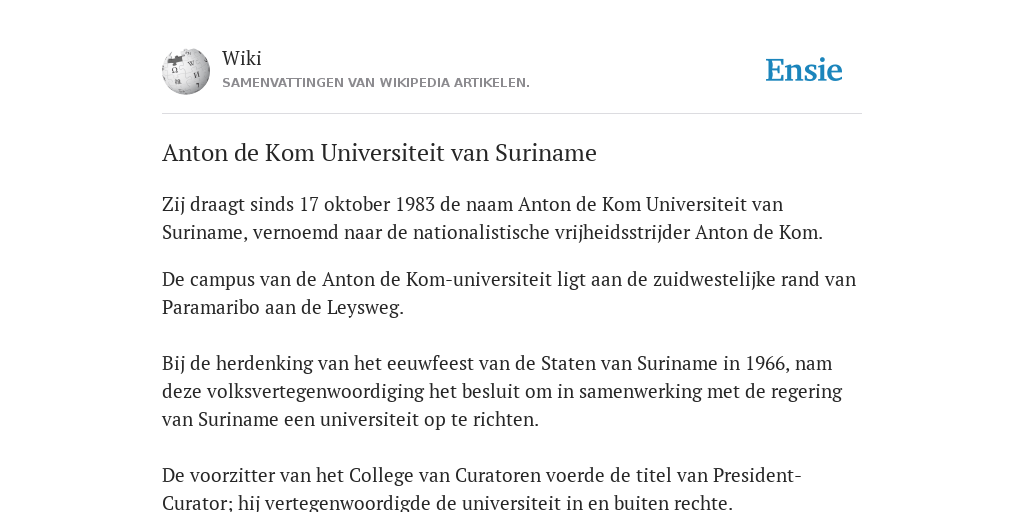Click the paragraph about the College van Curatoren
Image resolution: width=1024 pixels, height=512 pixels.
(x=482, y=488)
